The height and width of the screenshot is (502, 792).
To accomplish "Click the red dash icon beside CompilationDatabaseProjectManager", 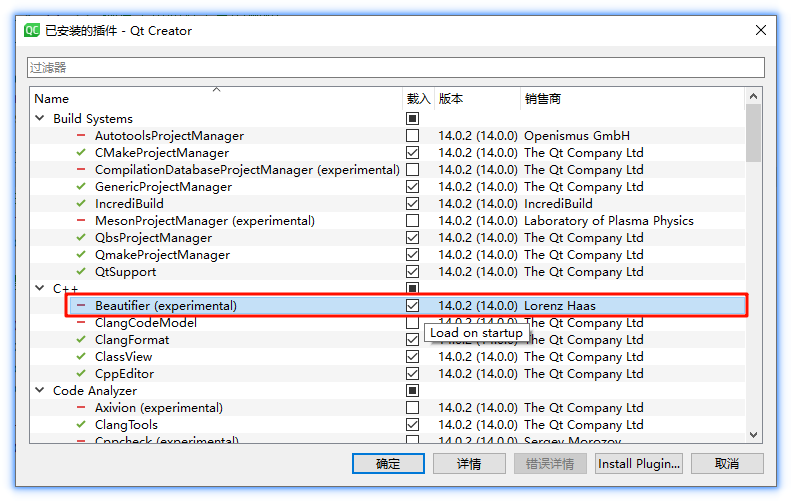I will tap(81, 169).
